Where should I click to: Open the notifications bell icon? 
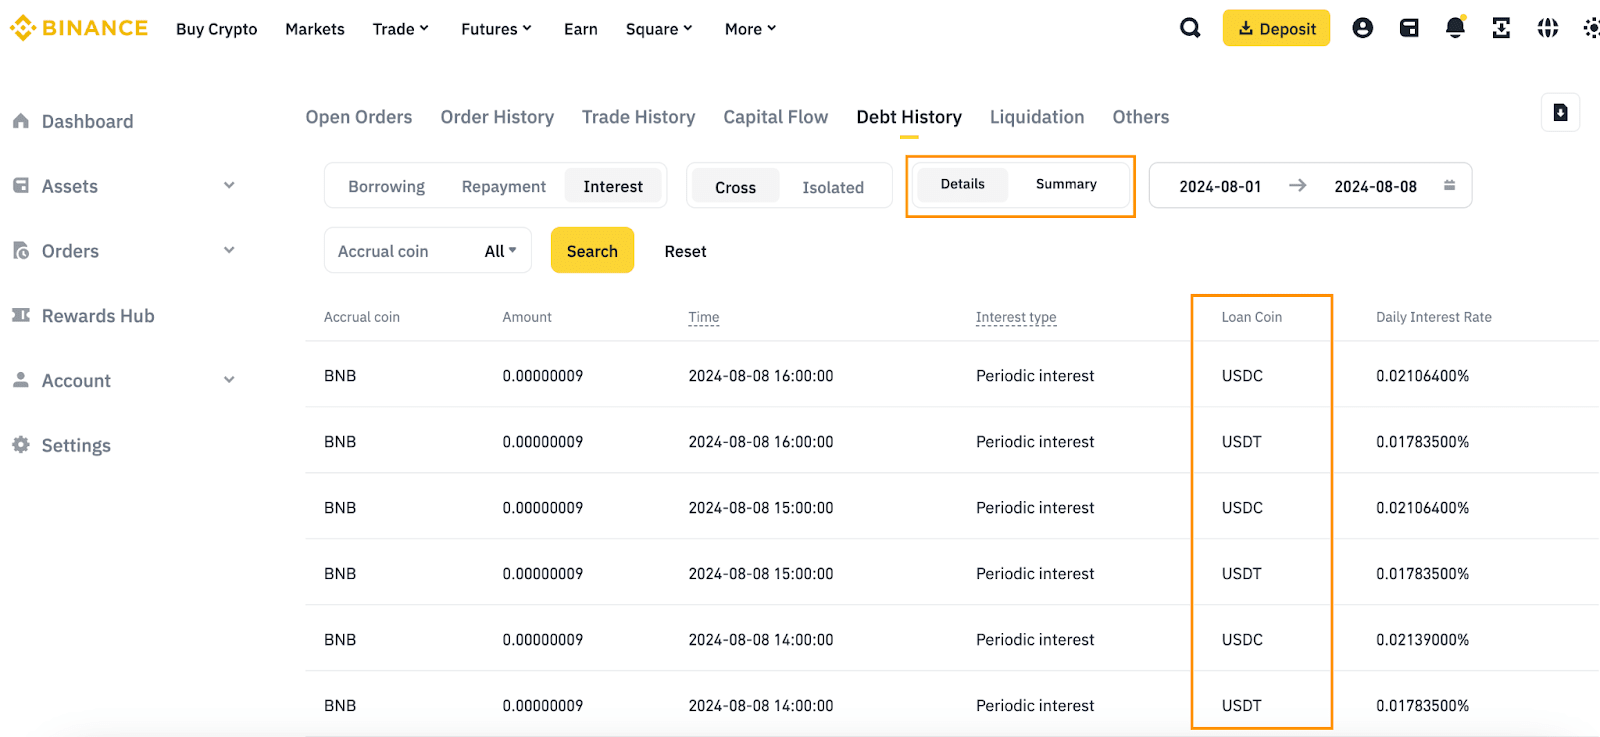point(1455,28)
